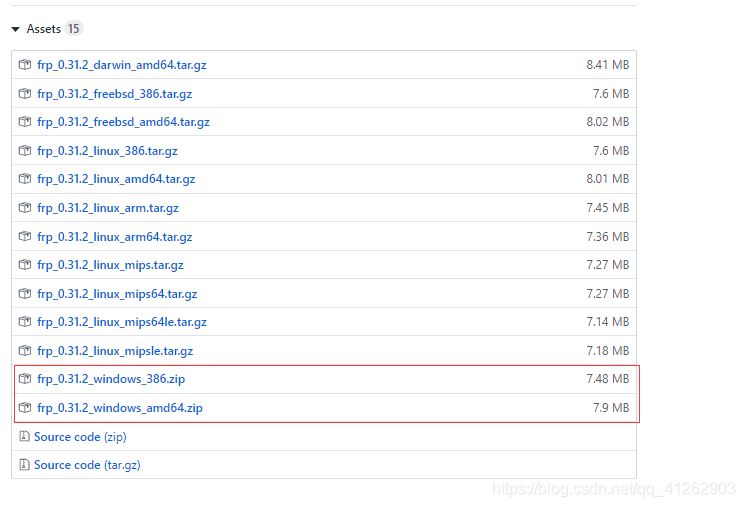Click the 8.01 MB size of linux_amd64
The height and width of the screenshot is (507, 745).
(607, 179)
